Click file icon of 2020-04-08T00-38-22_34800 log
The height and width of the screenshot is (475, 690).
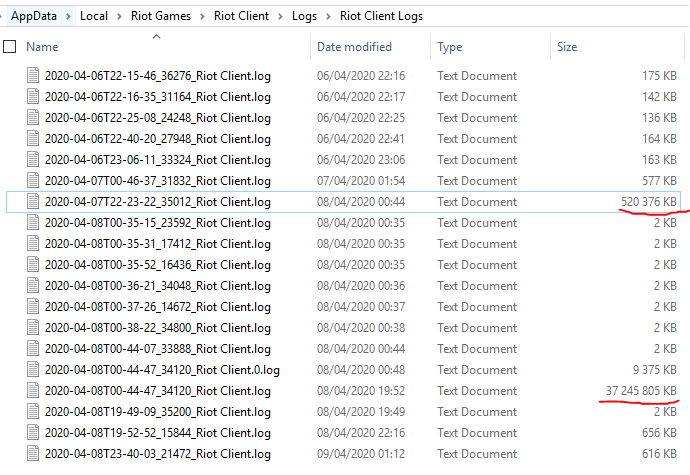click(x=33, y=328)
